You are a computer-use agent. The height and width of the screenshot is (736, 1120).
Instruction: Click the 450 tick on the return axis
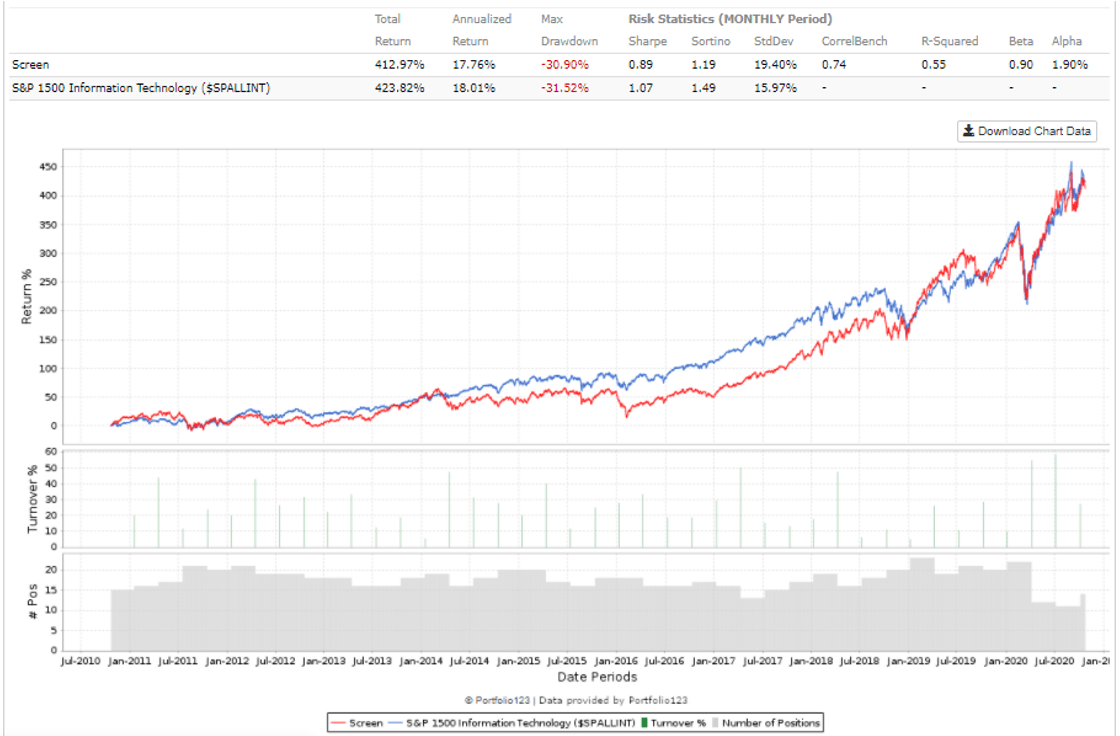click(48, 167)
